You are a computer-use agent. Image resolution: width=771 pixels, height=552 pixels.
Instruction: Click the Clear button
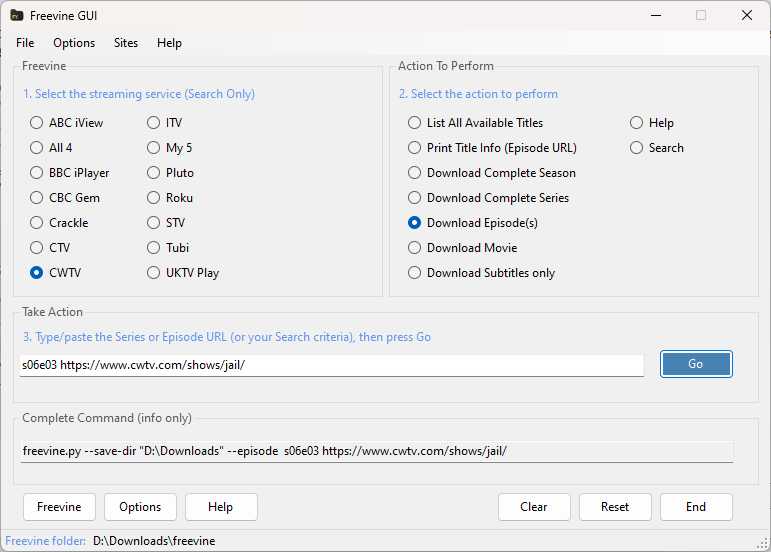(534, 507)
